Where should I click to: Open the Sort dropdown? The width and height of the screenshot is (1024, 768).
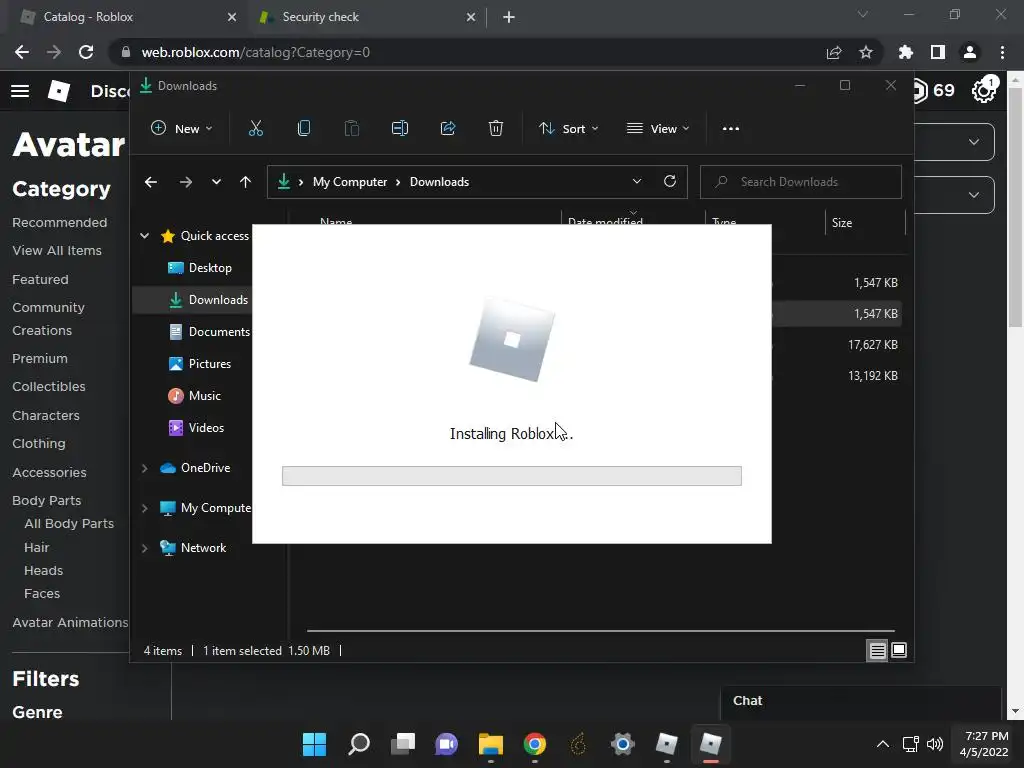coord(568,129)
